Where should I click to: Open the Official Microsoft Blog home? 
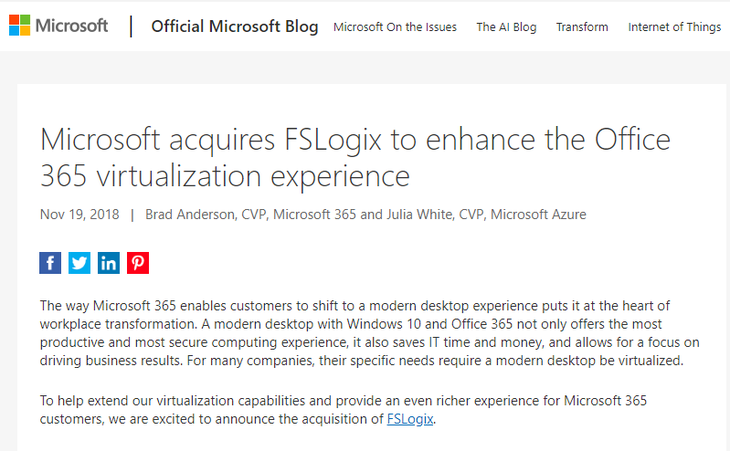235,27
